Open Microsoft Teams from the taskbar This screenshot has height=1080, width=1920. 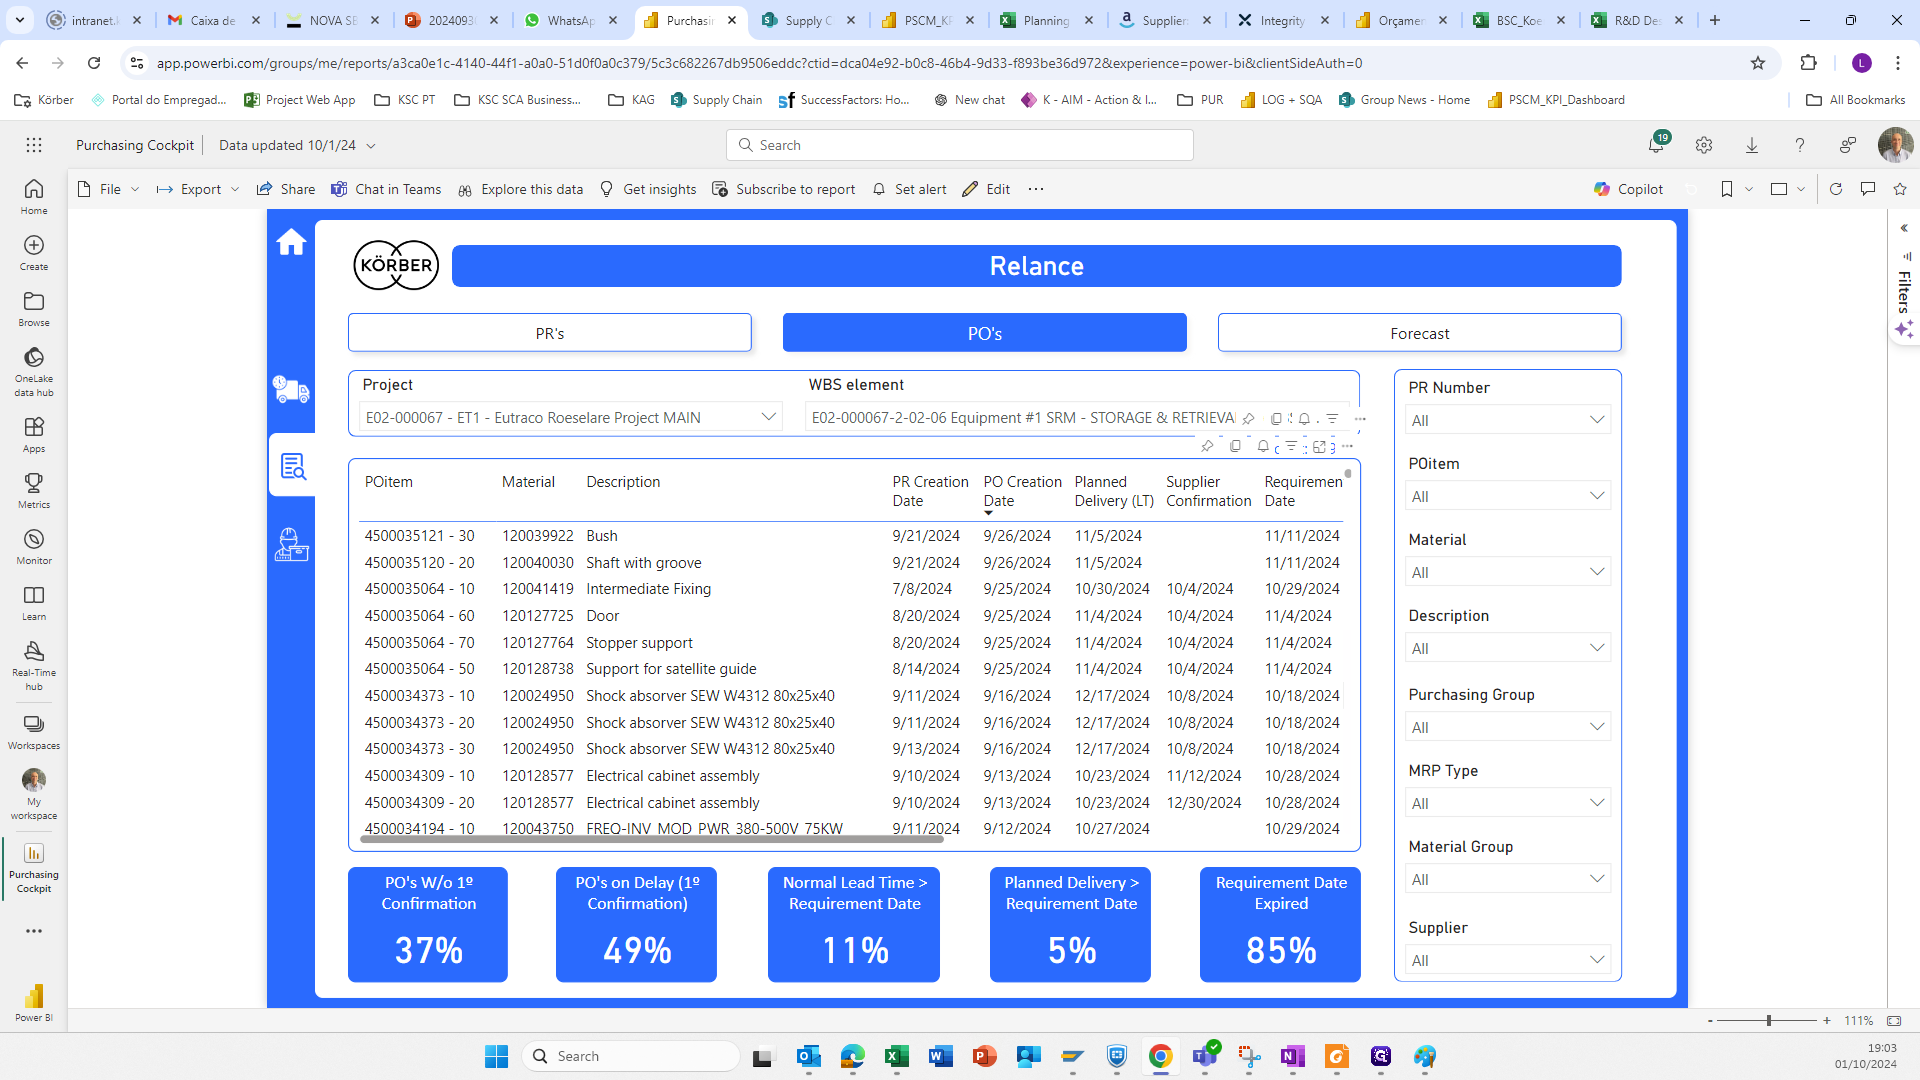(1204, 1056)
